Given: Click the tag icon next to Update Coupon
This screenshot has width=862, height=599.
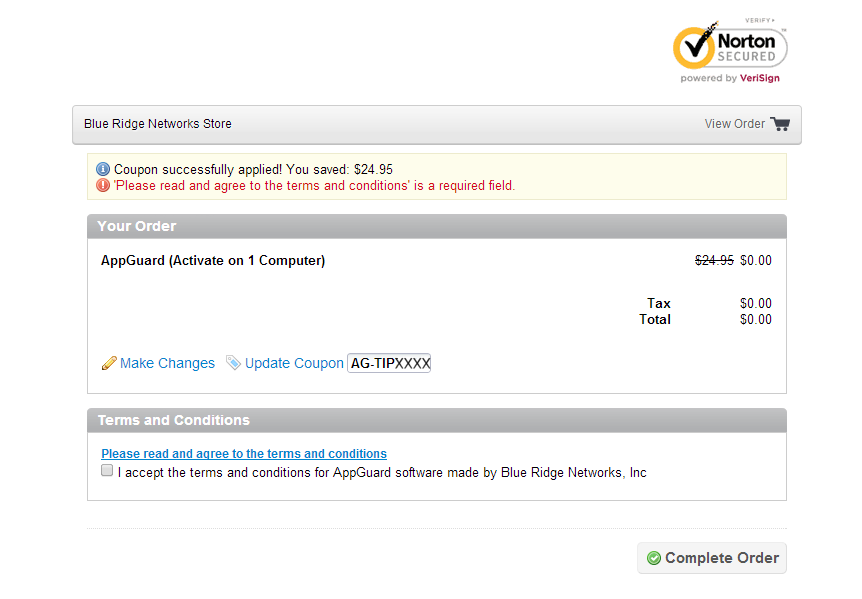Looking at the screenshot, I should [233, 363].
